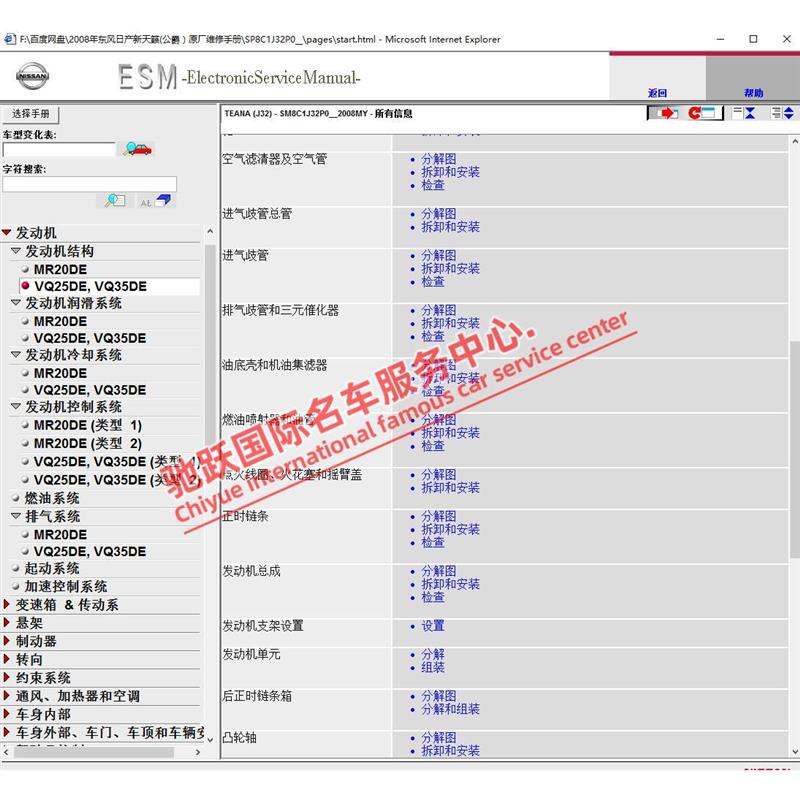Screen dimensions: 800x800
Task: Open the 燃油系统 tree item
Action: pos(52,498)
